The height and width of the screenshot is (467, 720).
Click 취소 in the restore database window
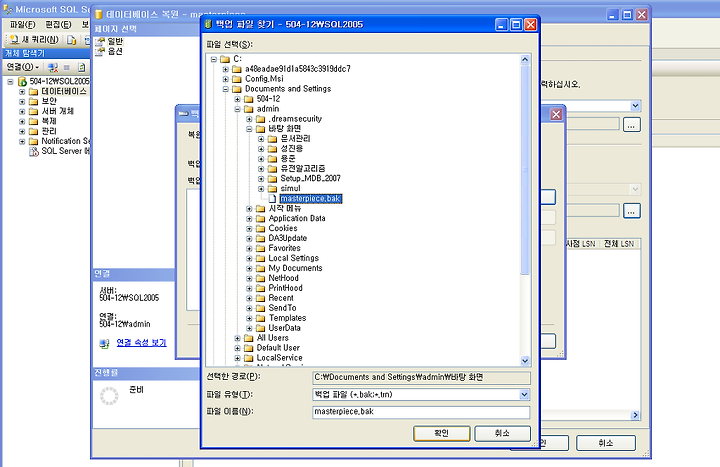coord(606,443)
